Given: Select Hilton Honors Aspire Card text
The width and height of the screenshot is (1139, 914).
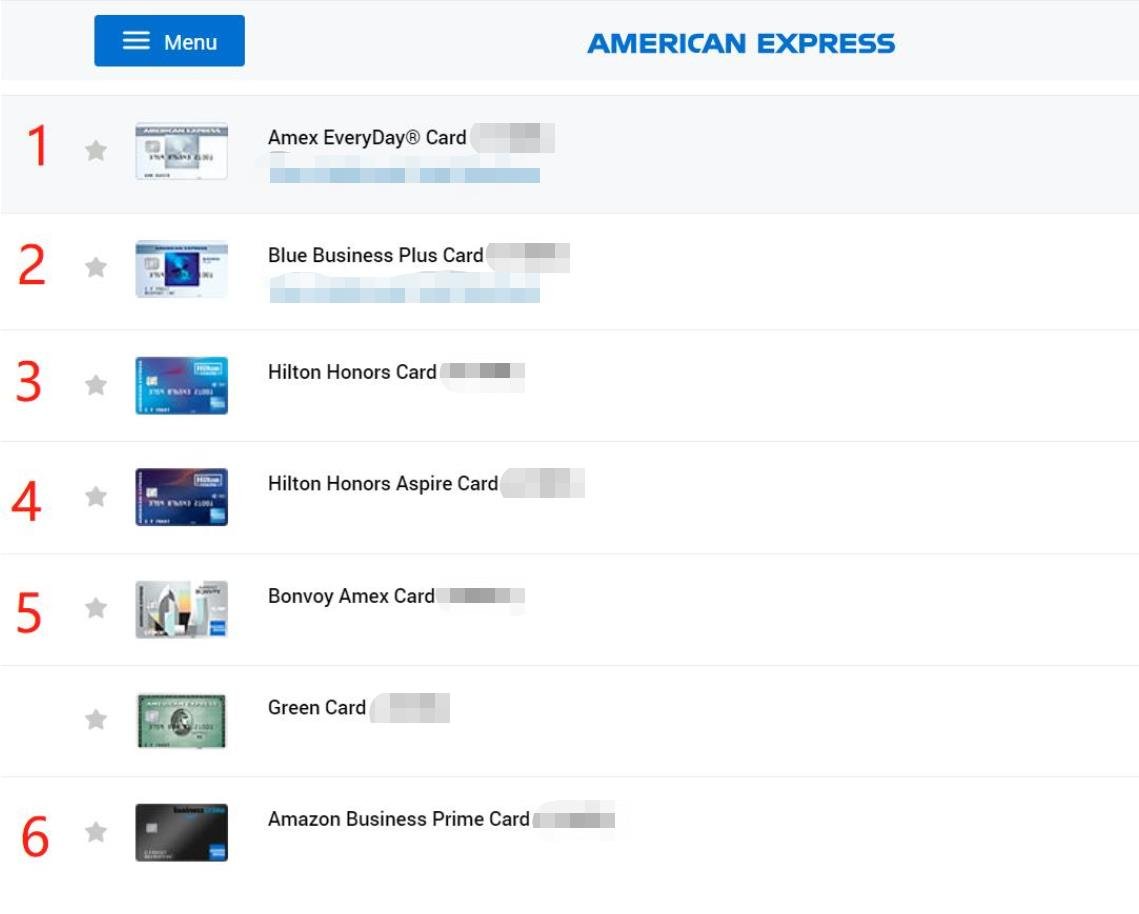Looking at the screenshot, I should tap(383, 483).
